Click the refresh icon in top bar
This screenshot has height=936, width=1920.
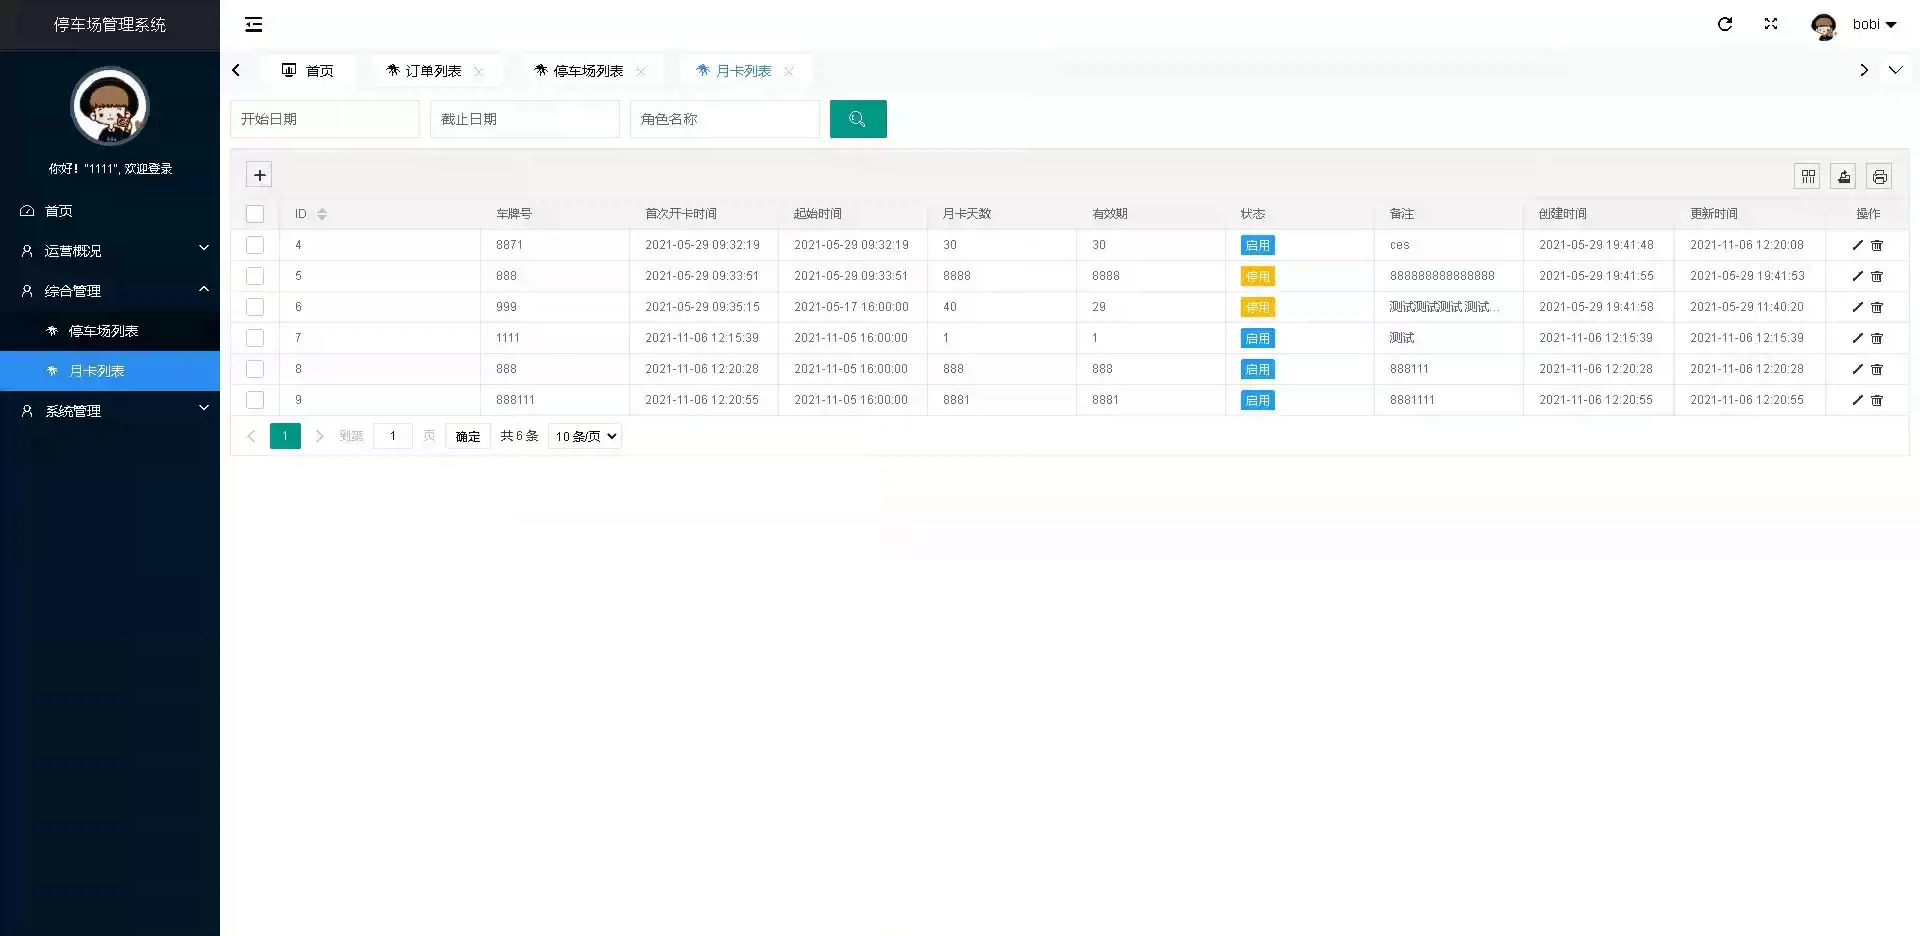1725,24
